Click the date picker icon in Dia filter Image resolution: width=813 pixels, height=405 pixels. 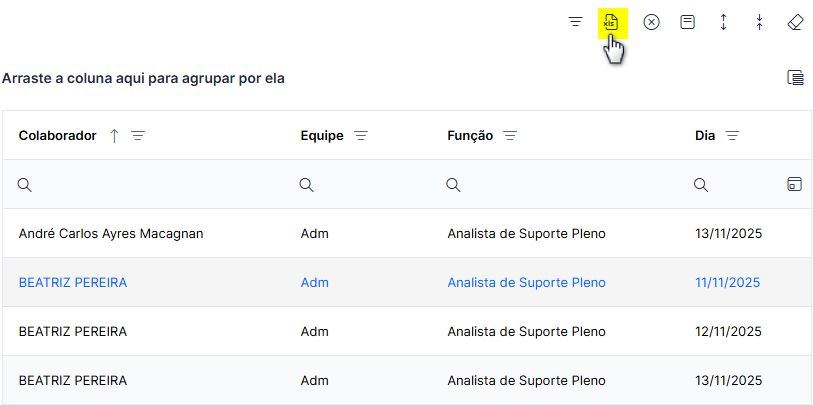click(794, 184)
